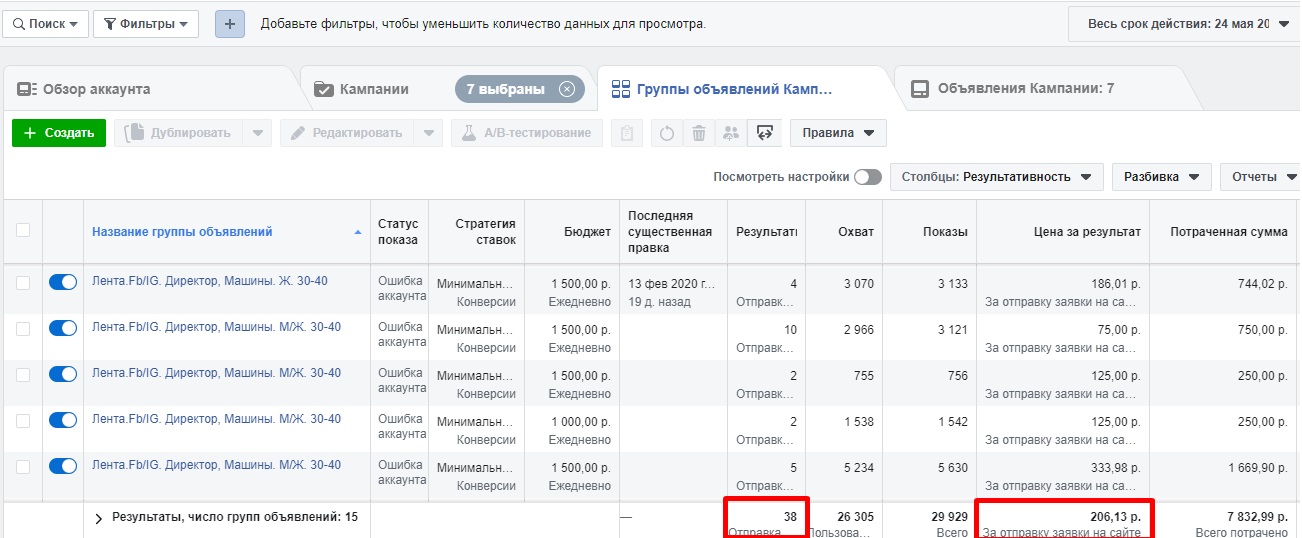The height and width of the screenshot is (538, 1302).
Task: Click the 1 000,00 р. budget cell
Action: 581,421
